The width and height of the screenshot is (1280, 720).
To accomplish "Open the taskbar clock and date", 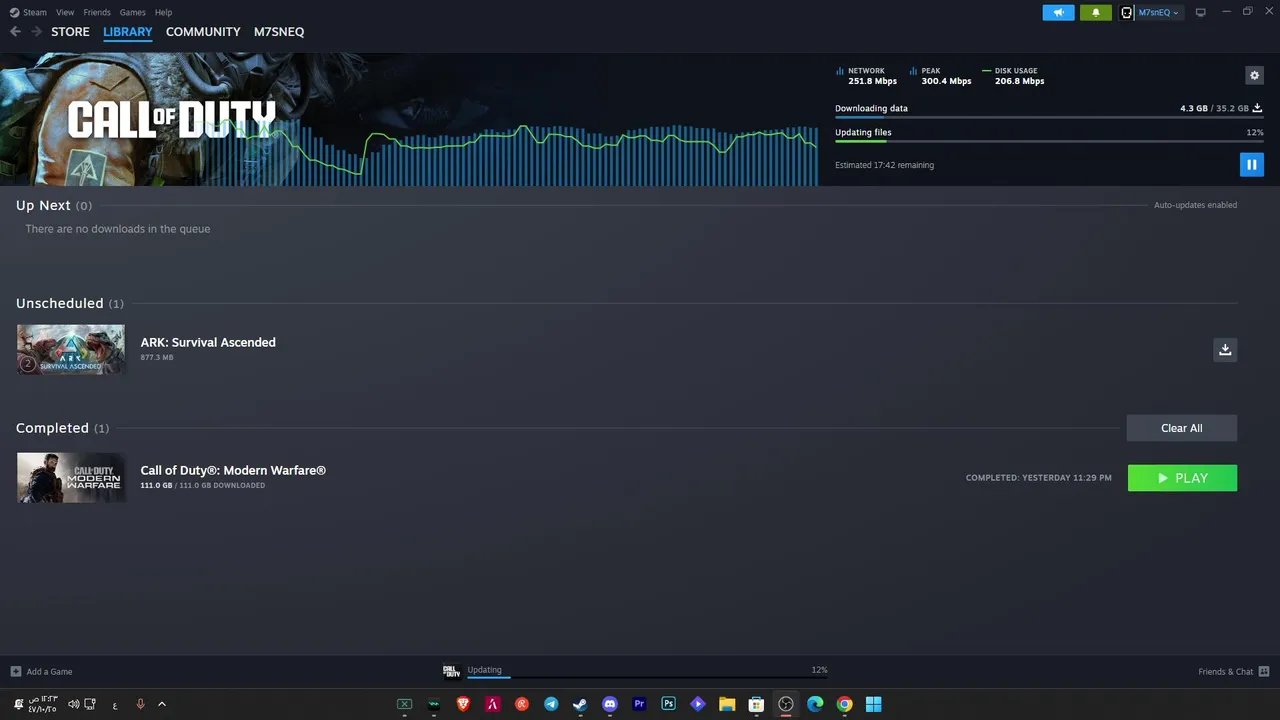I will tap(43, 704).
